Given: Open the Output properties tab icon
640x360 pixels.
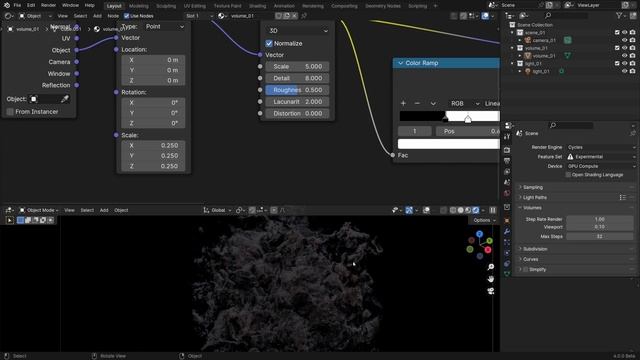Looking at the screenshot, I should [x=507, y=161].
